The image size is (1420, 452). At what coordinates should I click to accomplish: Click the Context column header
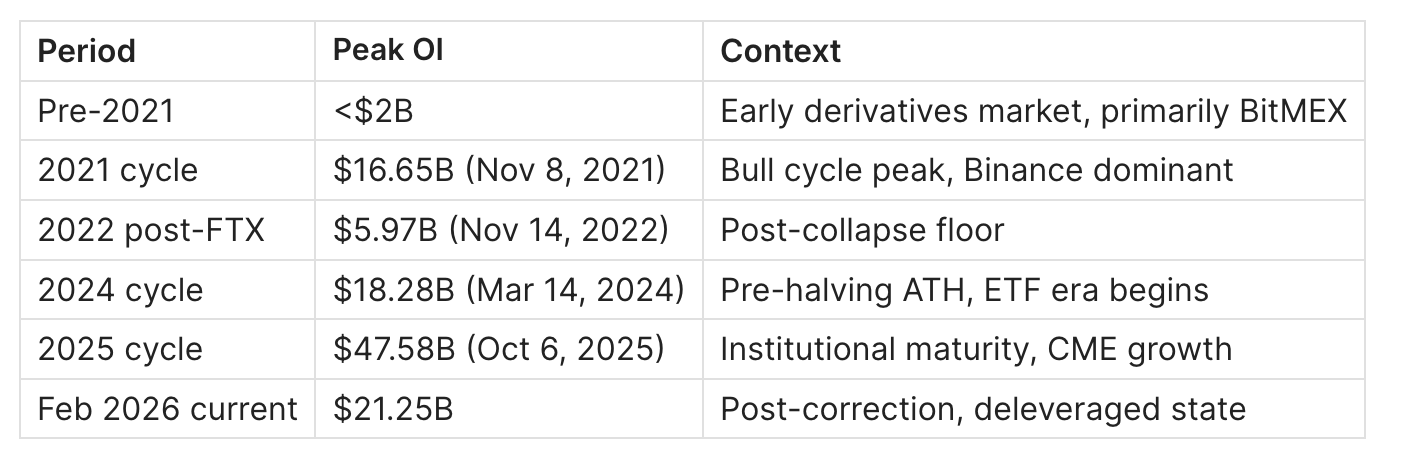click(781, 51)
